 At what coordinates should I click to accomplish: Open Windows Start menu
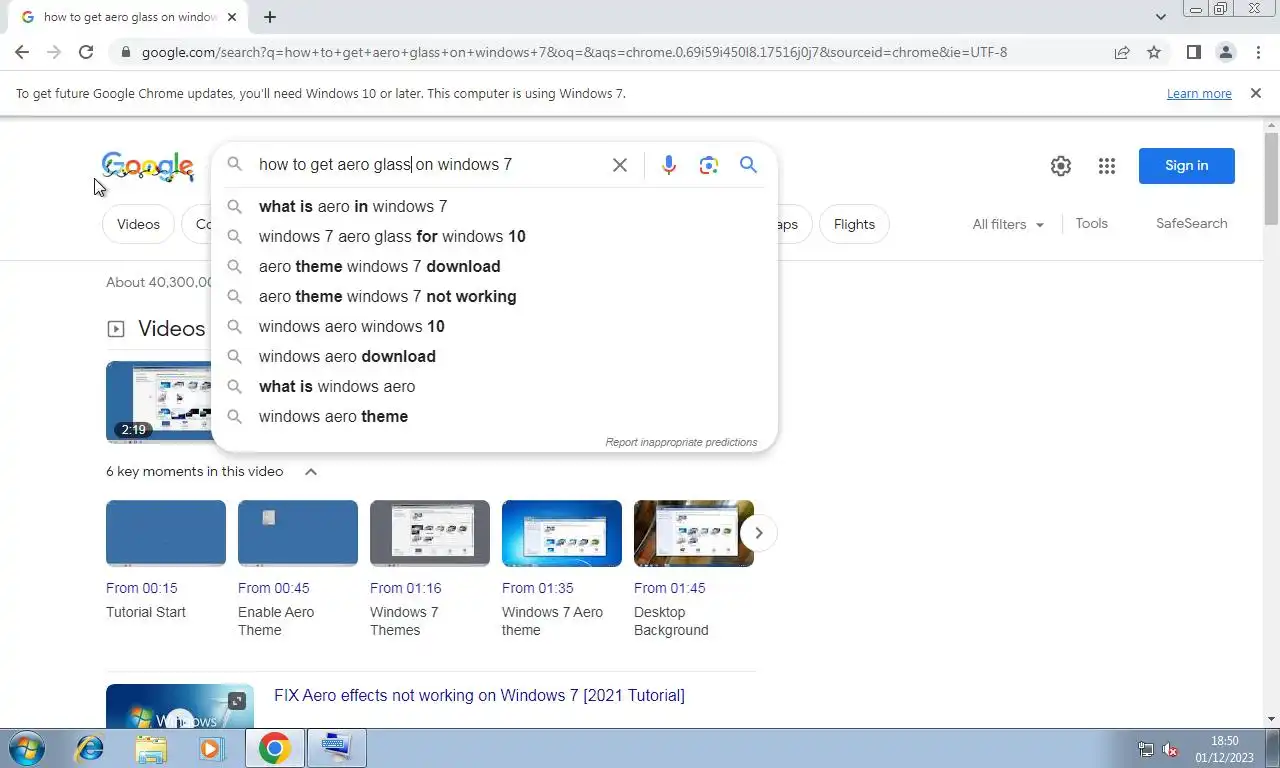coord(25,748)
